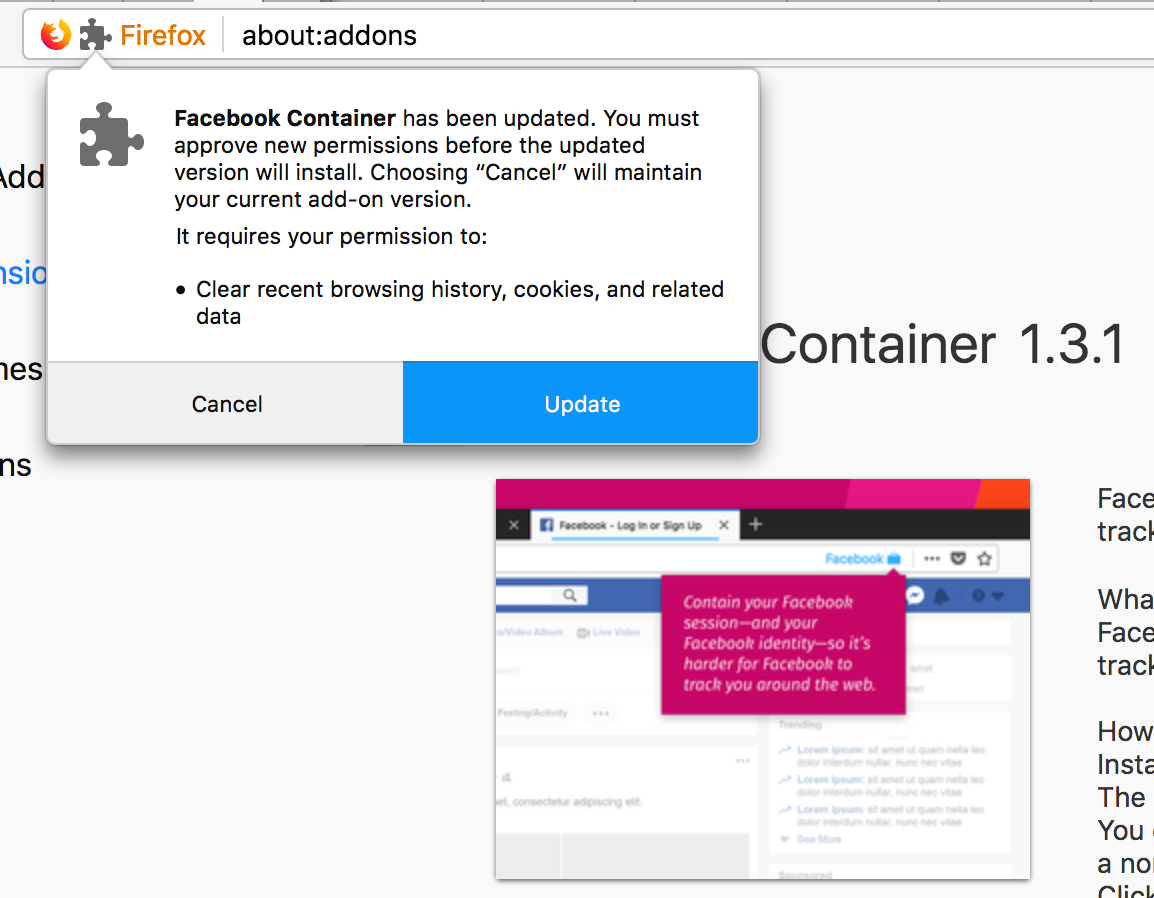Screen dimensions: 1154x898
Task: Click the large puzzle icon in the permission popup
Action: pyautogui.click(x=111, y=134)
